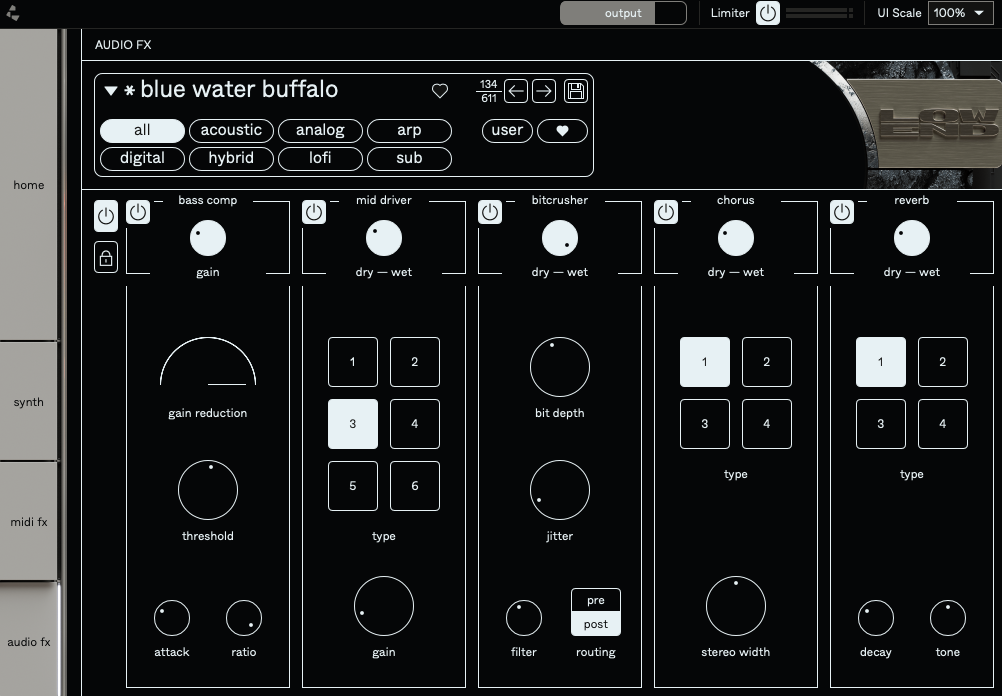Enable the Limiter power button
The height and width of the screenshot is (696, 1002).
[766, 13]
